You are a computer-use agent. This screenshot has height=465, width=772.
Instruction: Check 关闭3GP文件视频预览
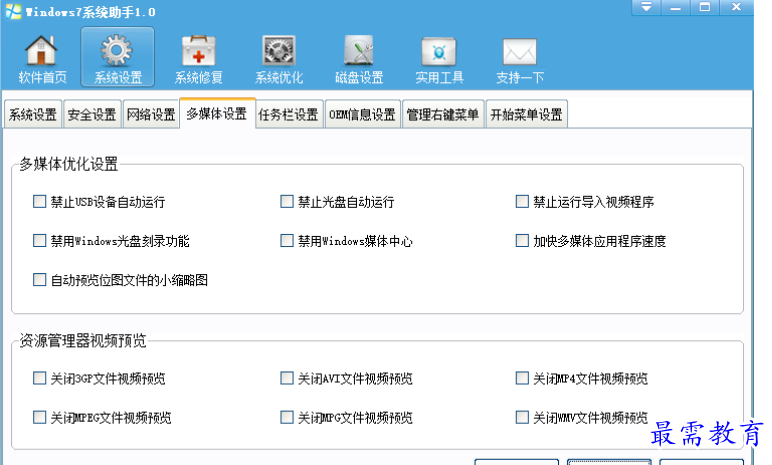point(39,378)
